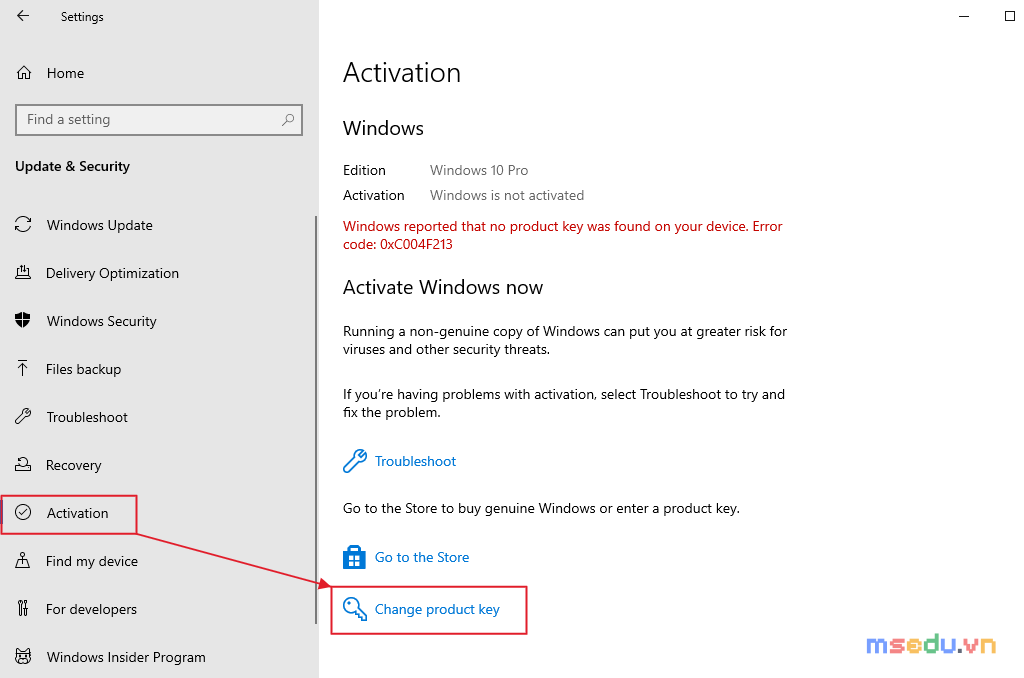
Task: Click the back arrow in Settings
Action: click(23, 16)
